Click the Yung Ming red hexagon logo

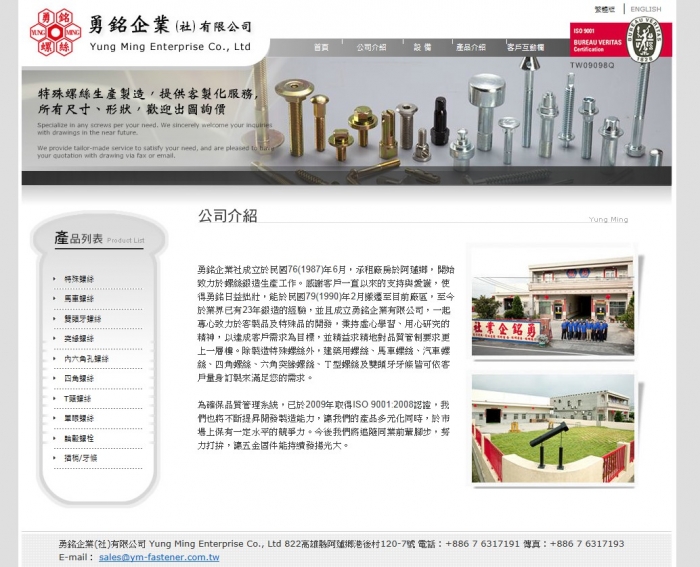click(55, 33)
